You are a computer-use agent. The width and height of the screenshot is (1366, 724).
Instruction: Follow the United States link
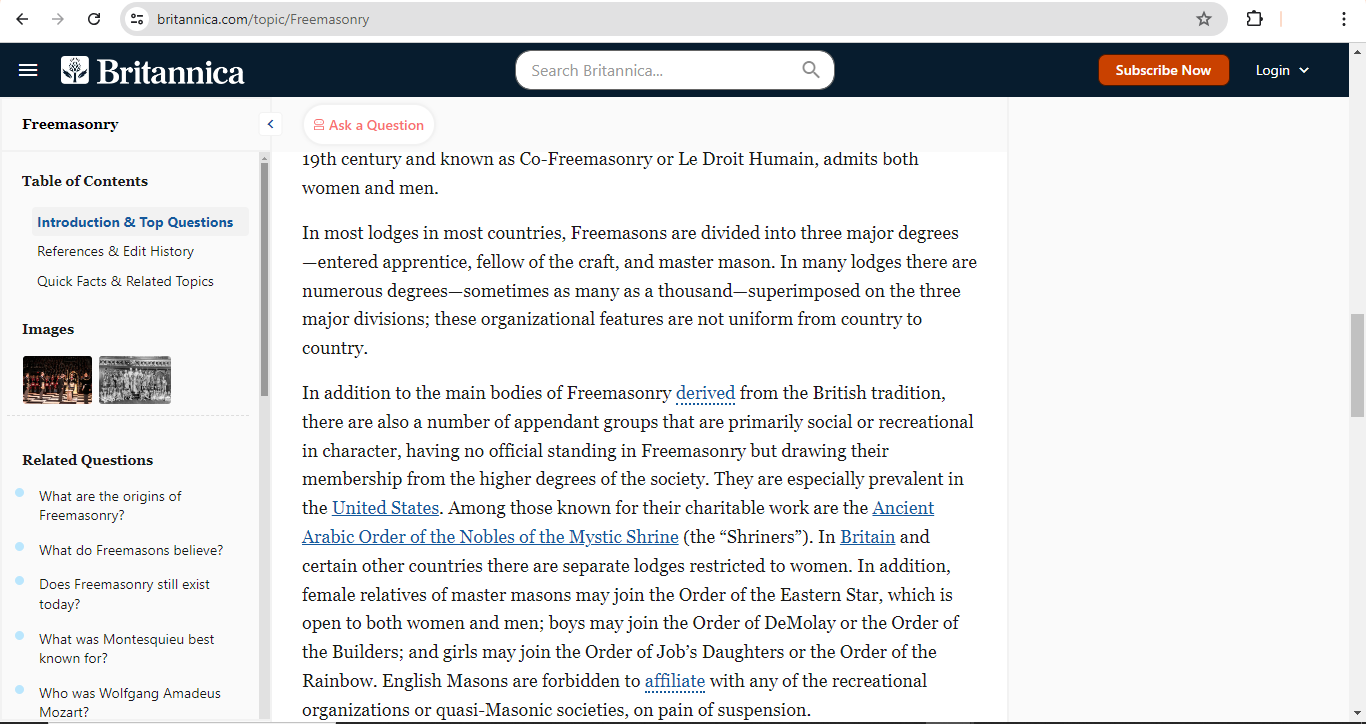point(385,508)
